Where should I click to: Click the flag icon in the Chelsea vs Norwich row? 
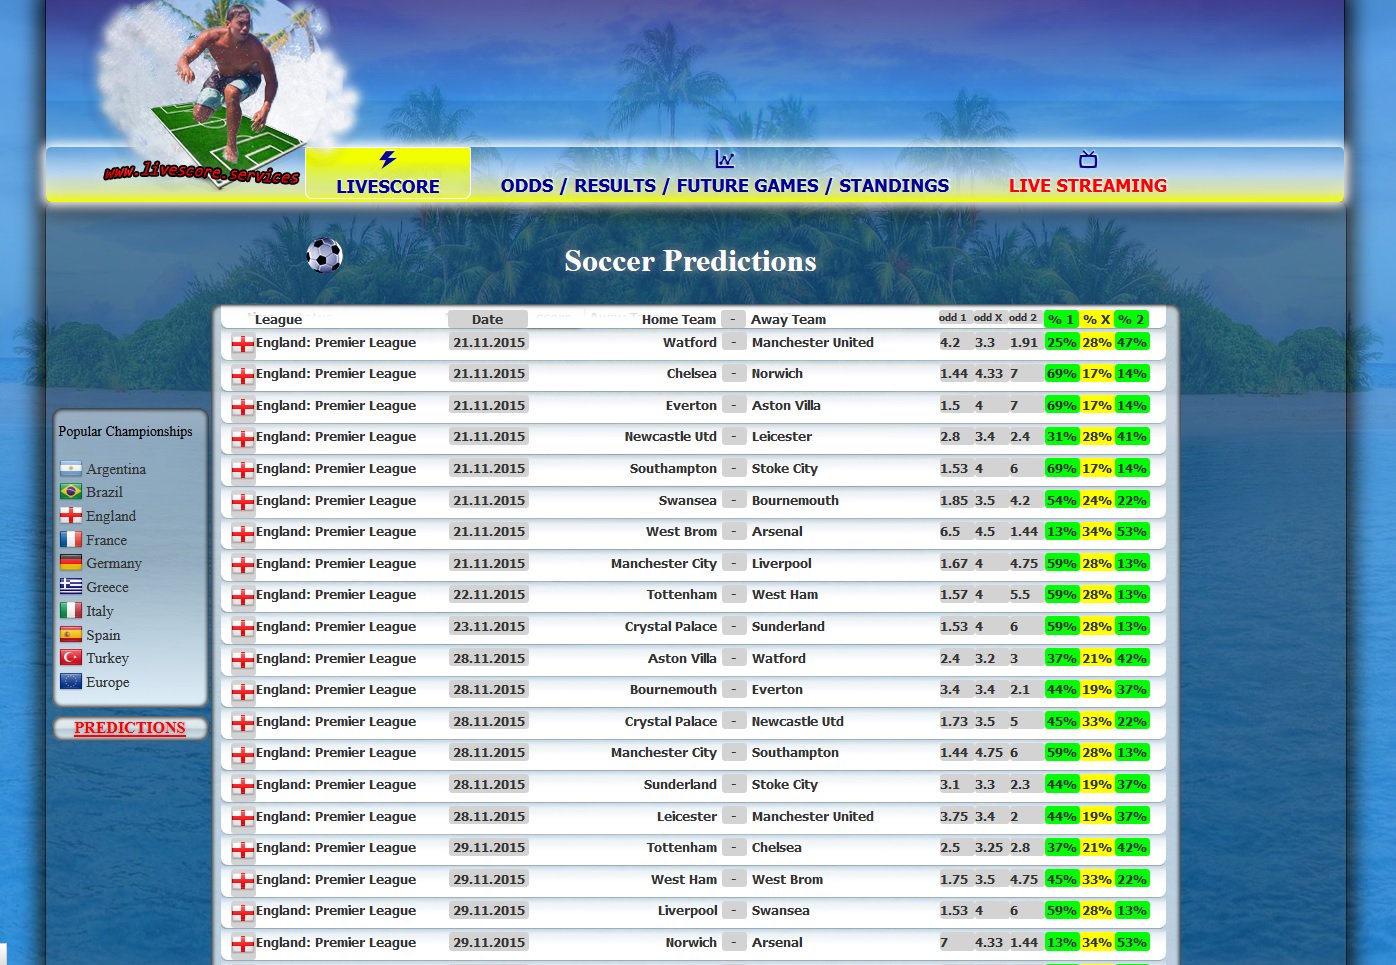(x=243, y=377)
